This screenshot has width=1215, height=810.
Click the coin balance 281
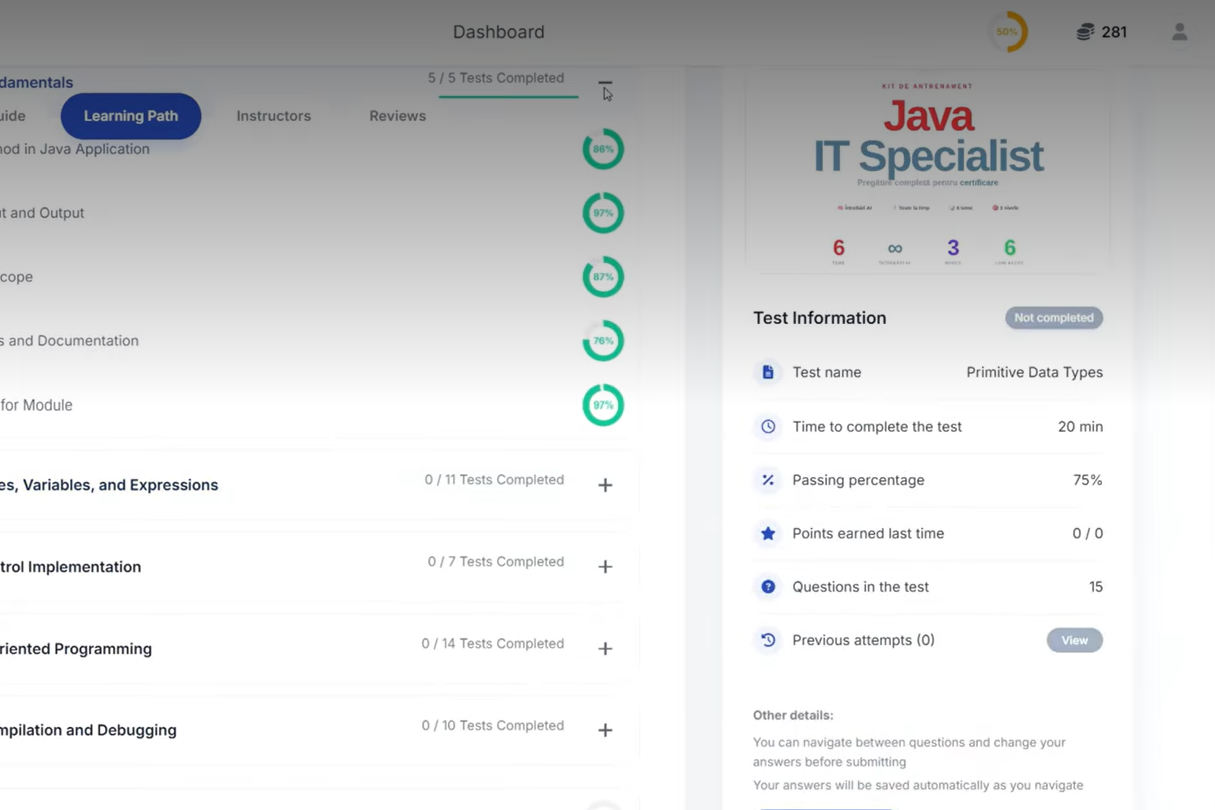(x=1114, y=32)
